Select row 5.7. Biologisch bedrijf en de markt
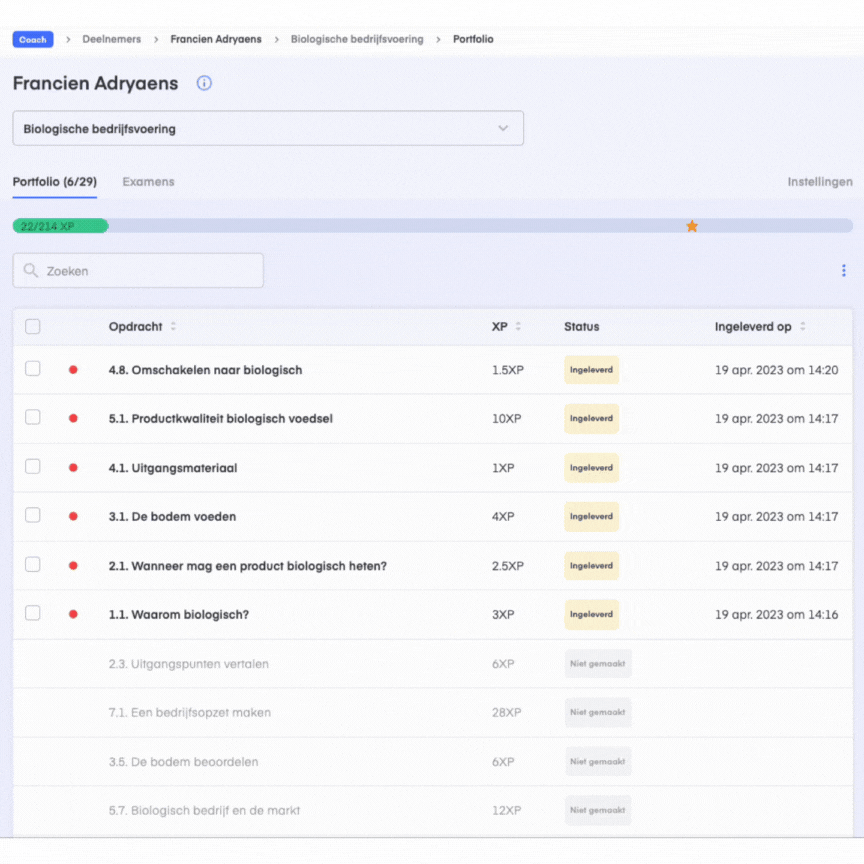The width and height of the screenshot is (864, 864). tap(433, 810)
